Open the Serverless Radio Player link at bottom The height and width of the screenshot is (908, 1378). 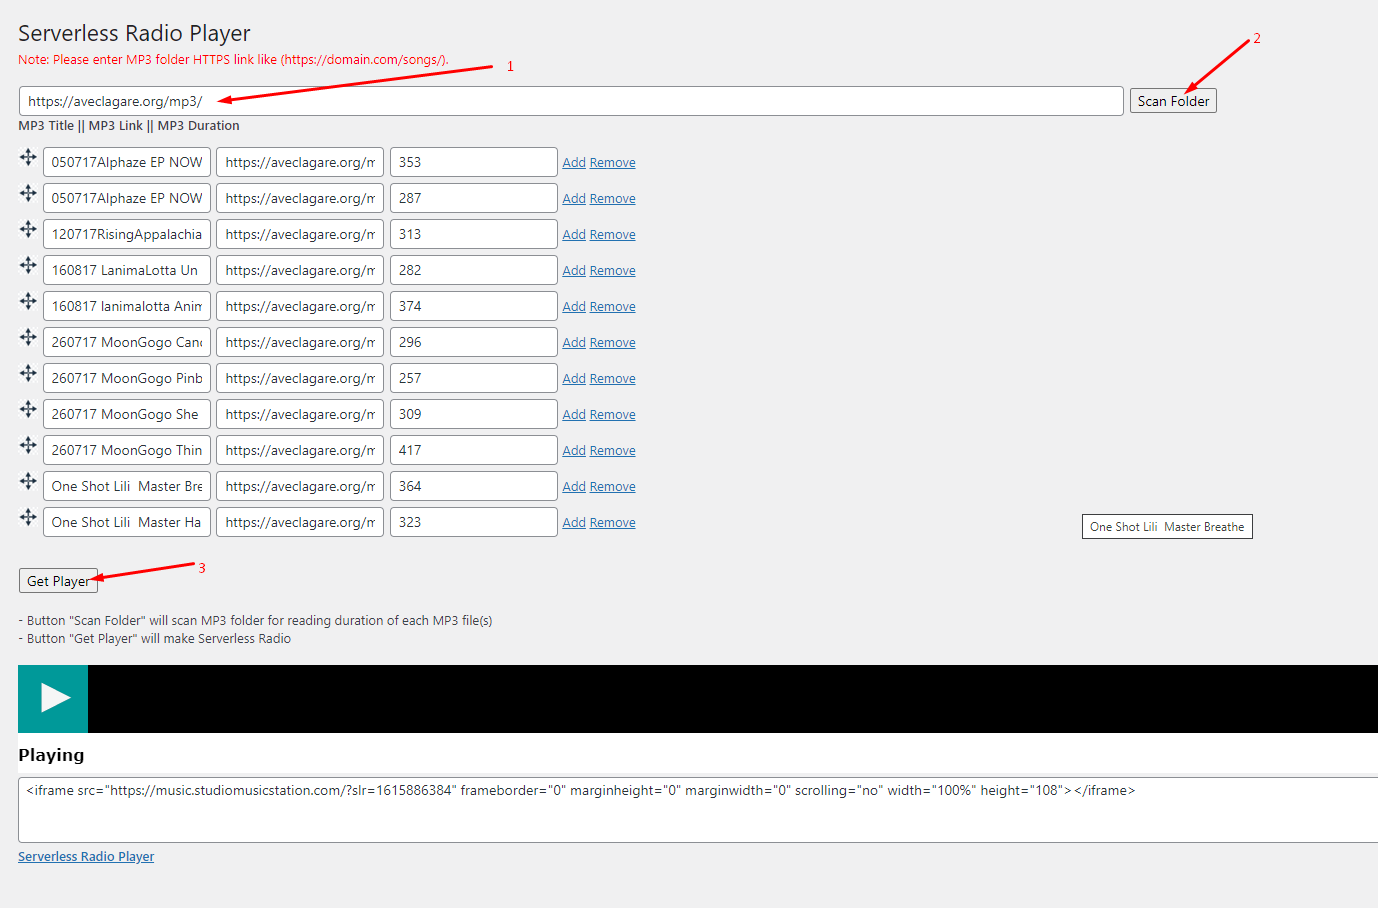pyautogui.click(x=86, y=857)
